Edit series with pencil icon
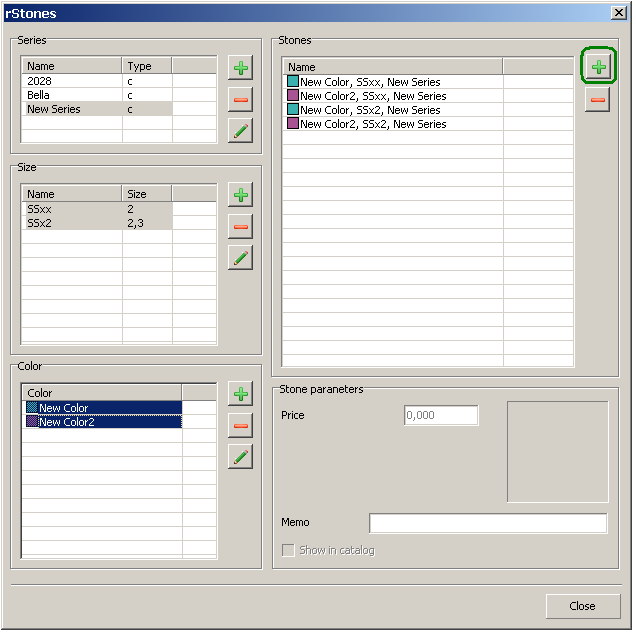 point(241,131)
